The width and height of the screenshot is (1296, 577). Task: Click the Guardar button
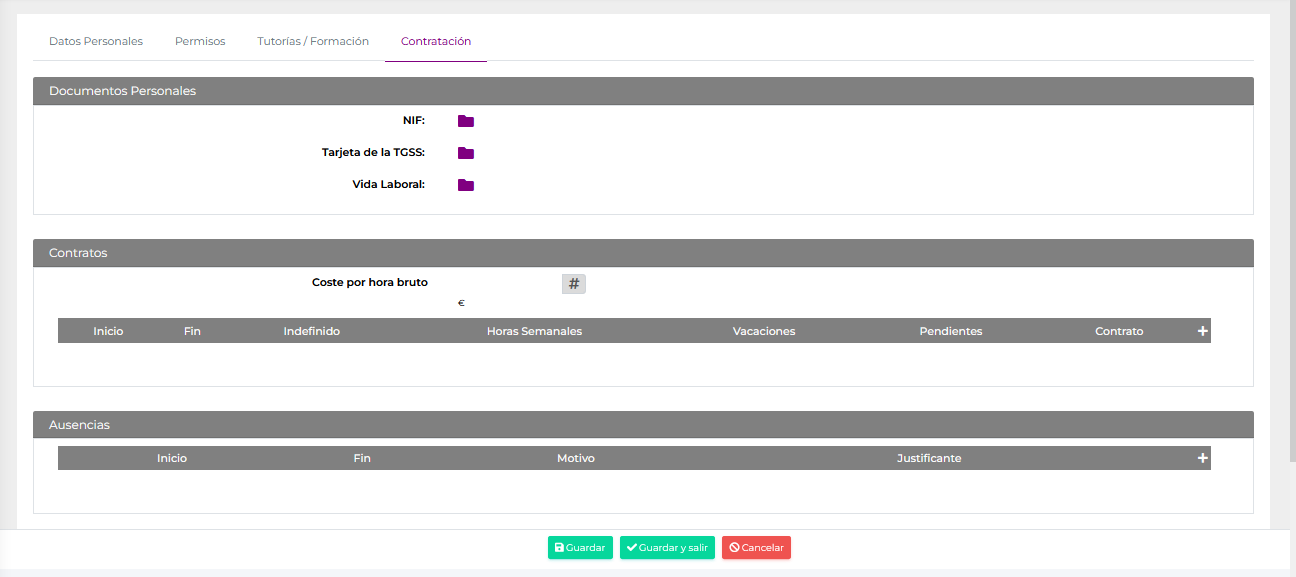click(x=580, y=548)
